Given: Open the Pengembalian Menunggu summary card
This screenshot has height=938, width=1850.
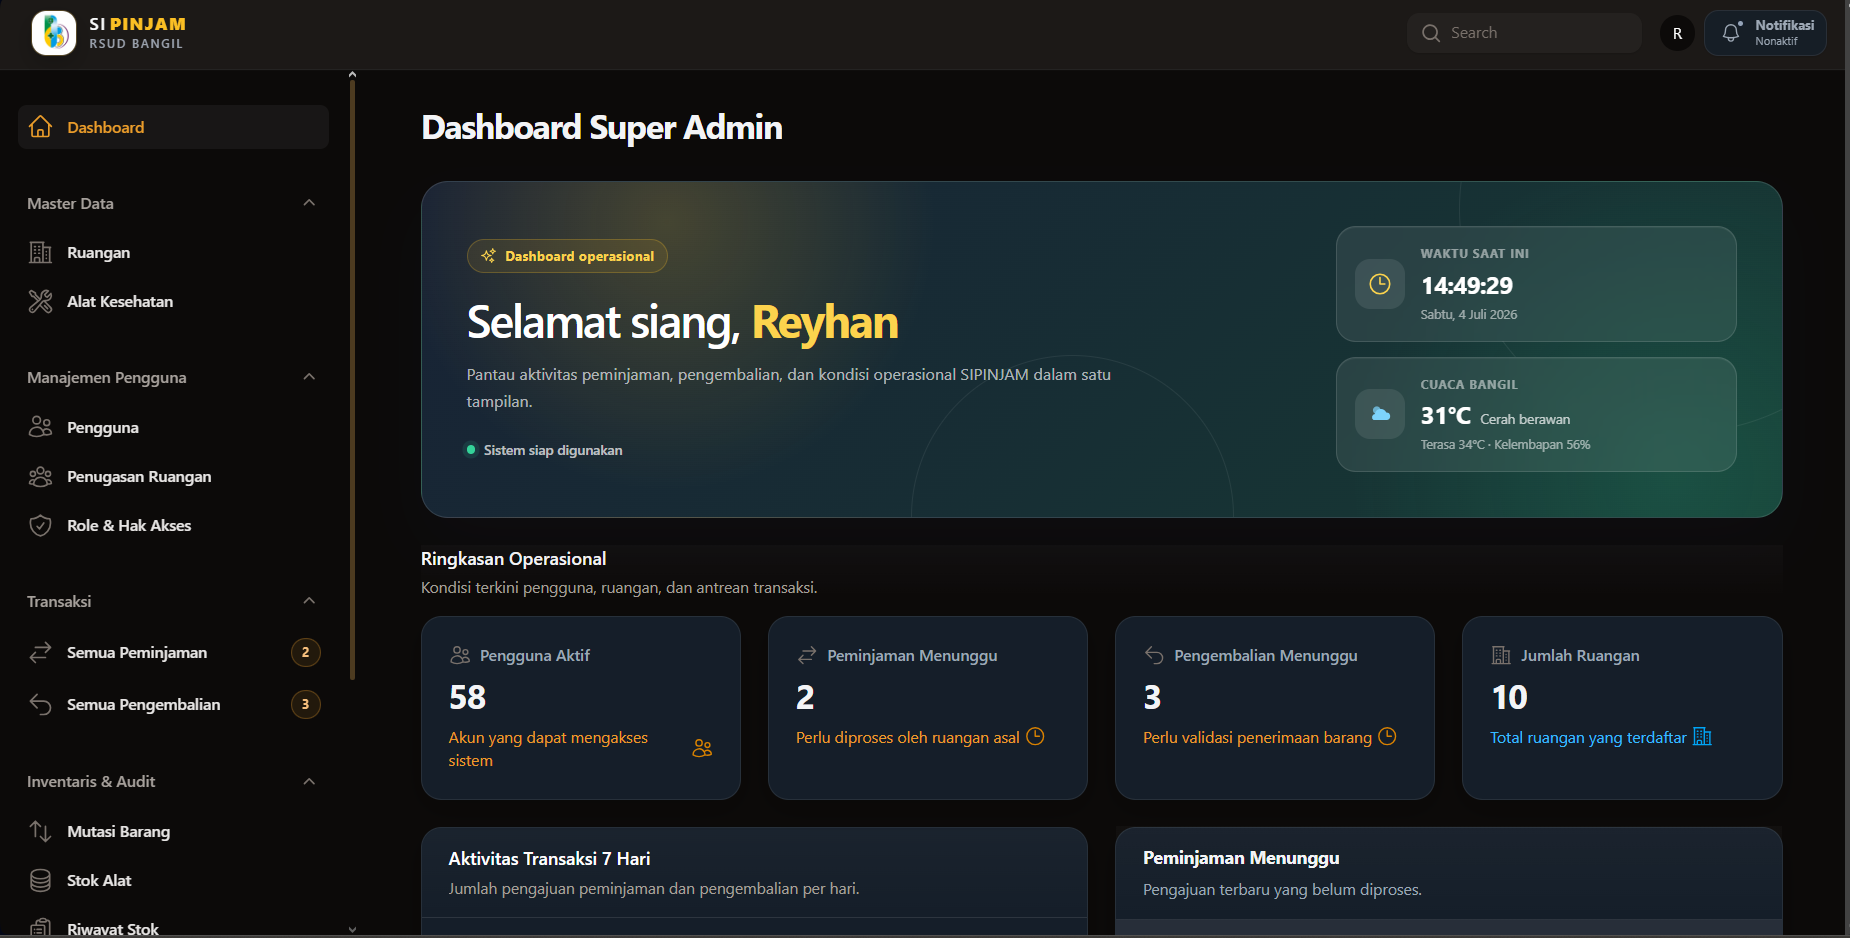Looking at the screenshot, I should 1275,708.
